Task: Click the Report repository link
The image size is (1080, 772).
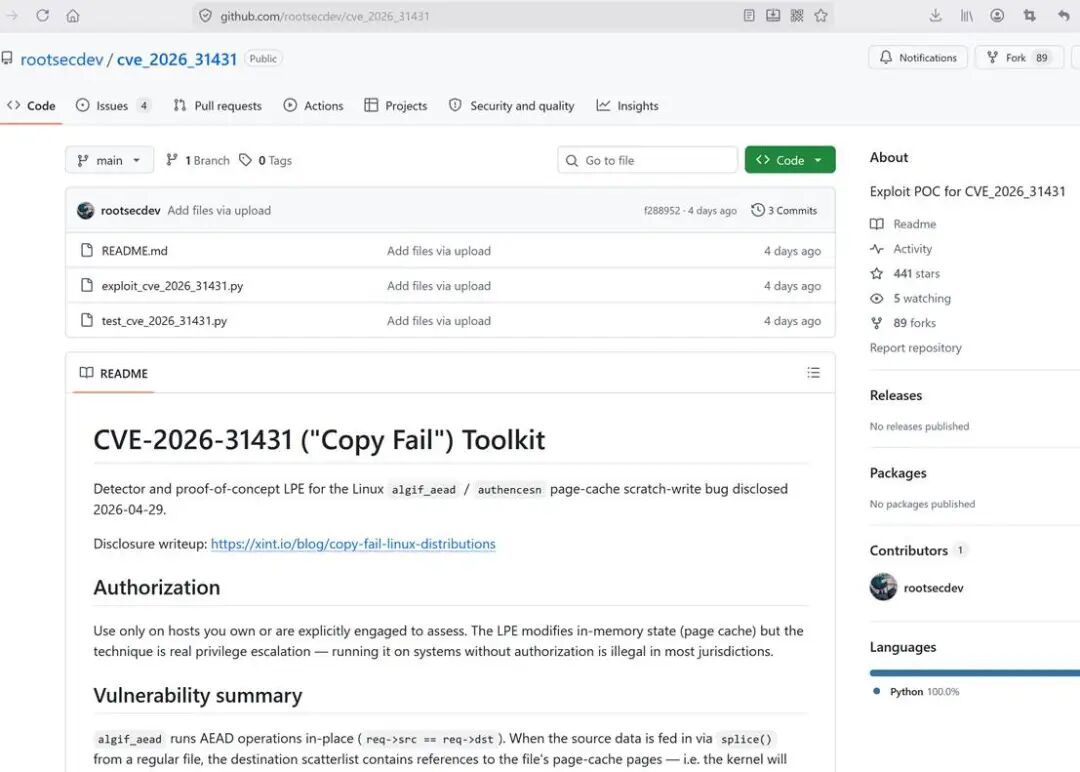Action: click(915, 348)
